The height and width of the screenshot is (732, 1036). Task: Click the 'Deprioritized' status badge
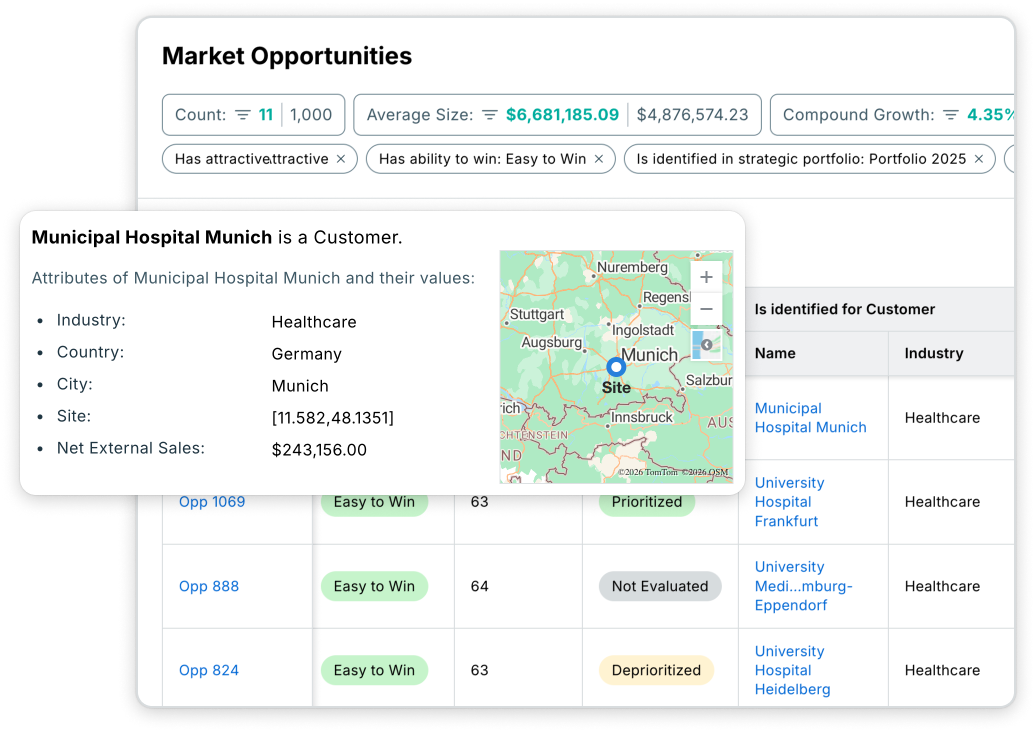(x=656, y=670)
